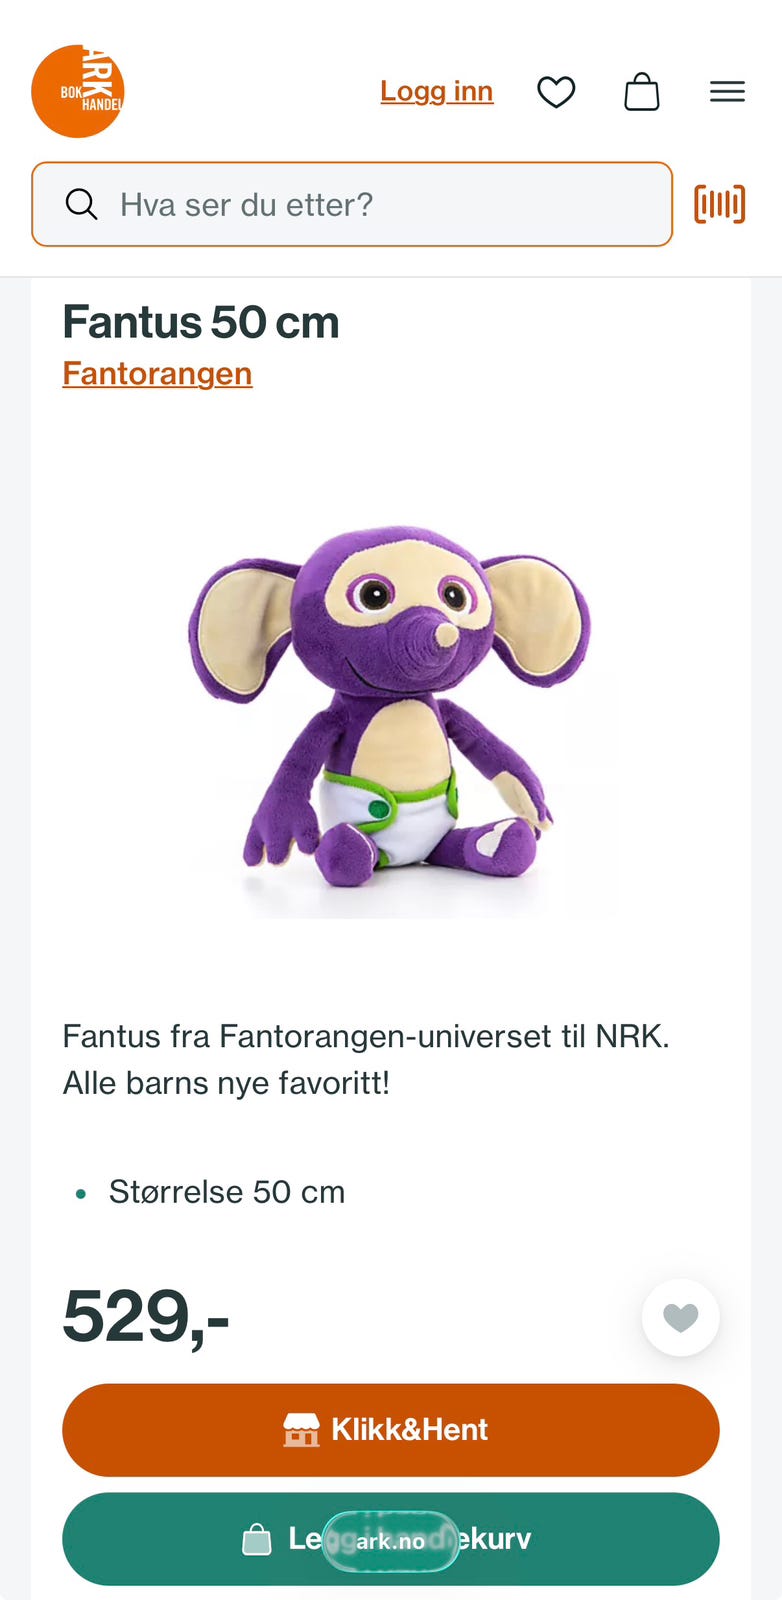782x1600 pixels.
Task: Open the purple Fantus plush image
Action: point(391,707)
